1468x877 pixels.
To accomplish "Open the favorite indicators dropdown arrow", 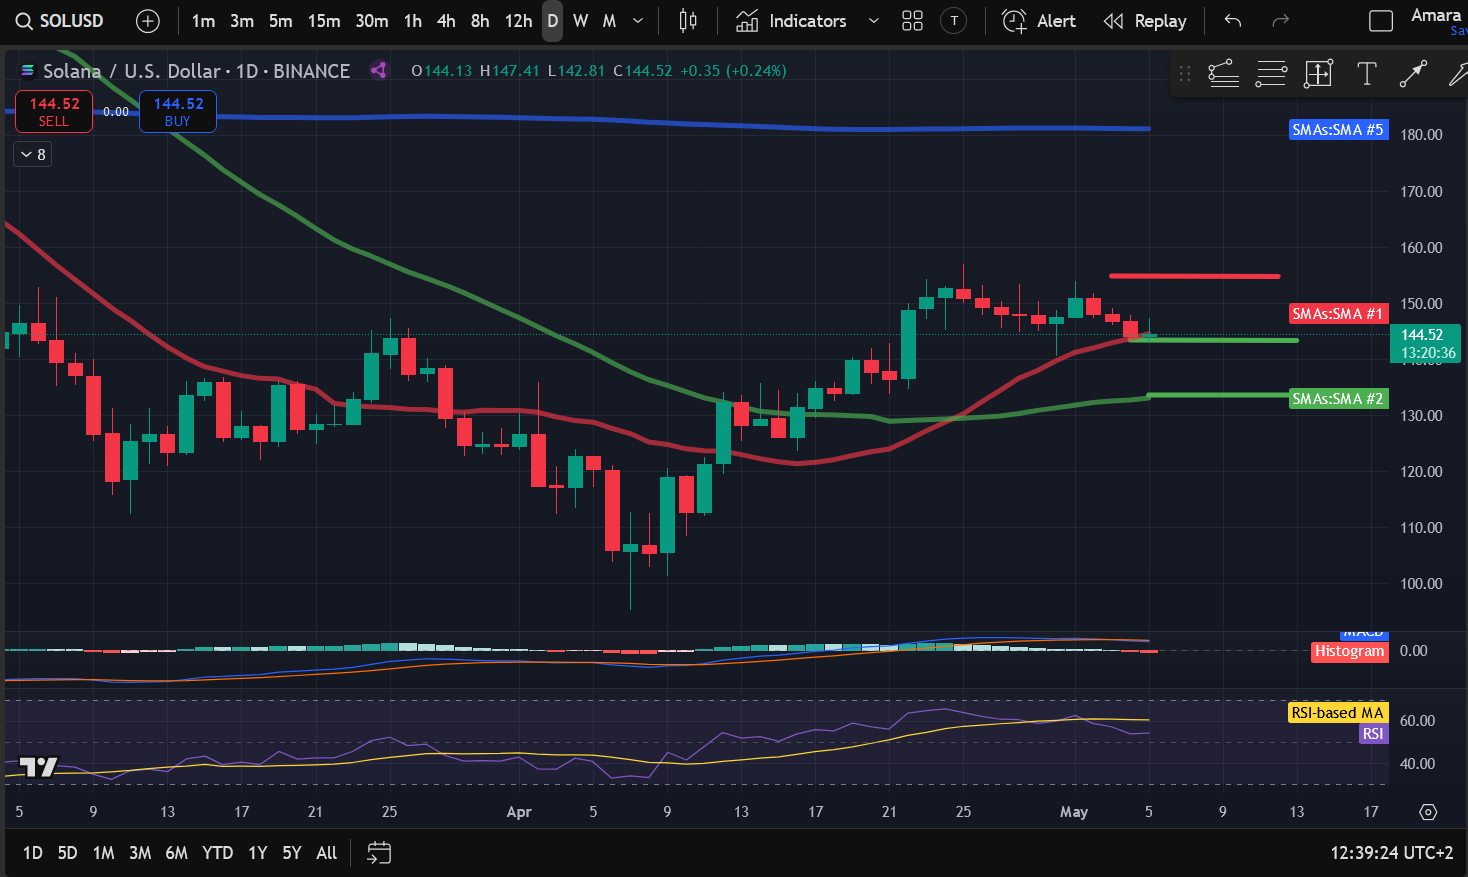I will click(x=873, y=21).
